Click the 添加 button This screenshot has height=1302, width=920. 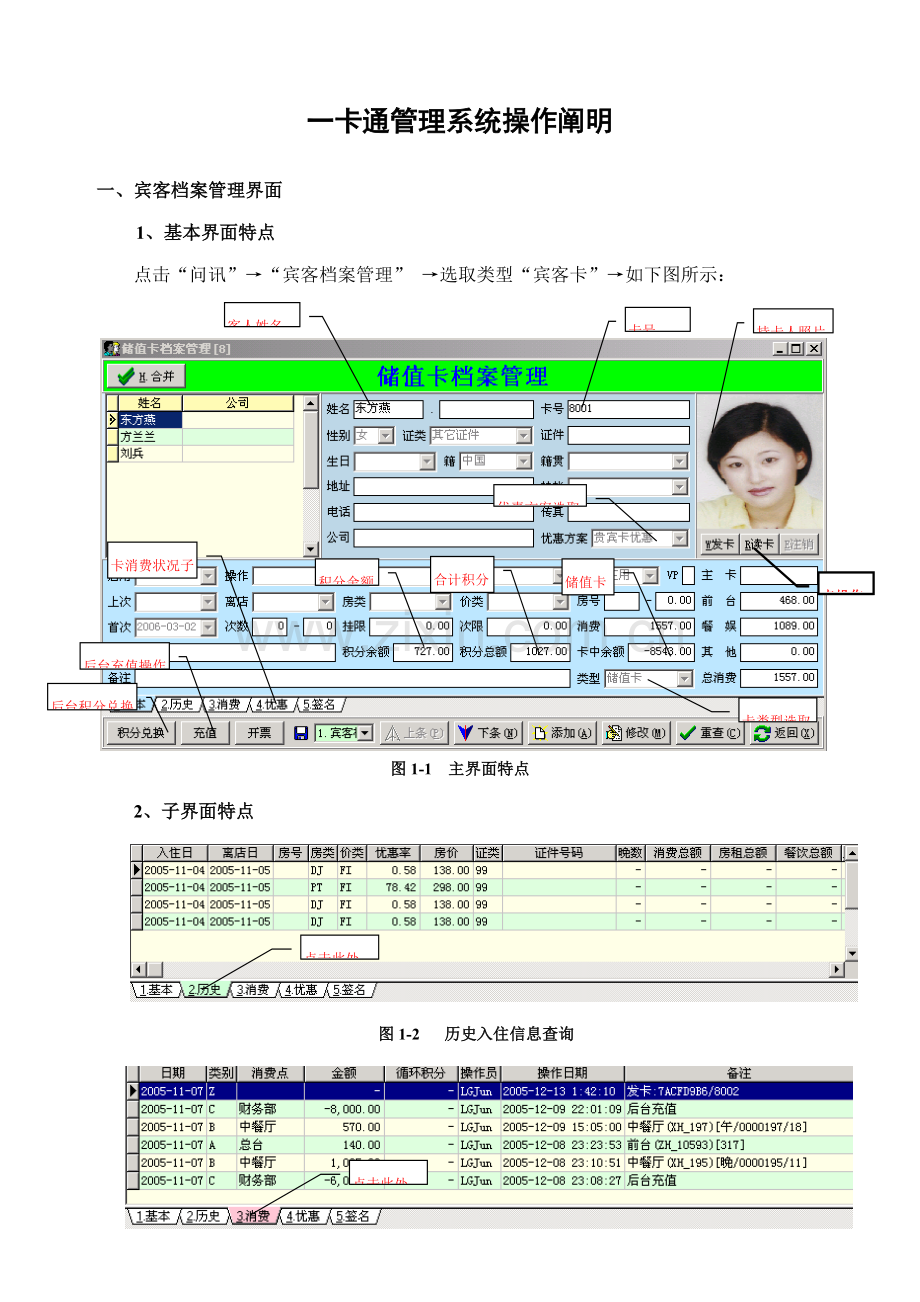tap(561, 733)
